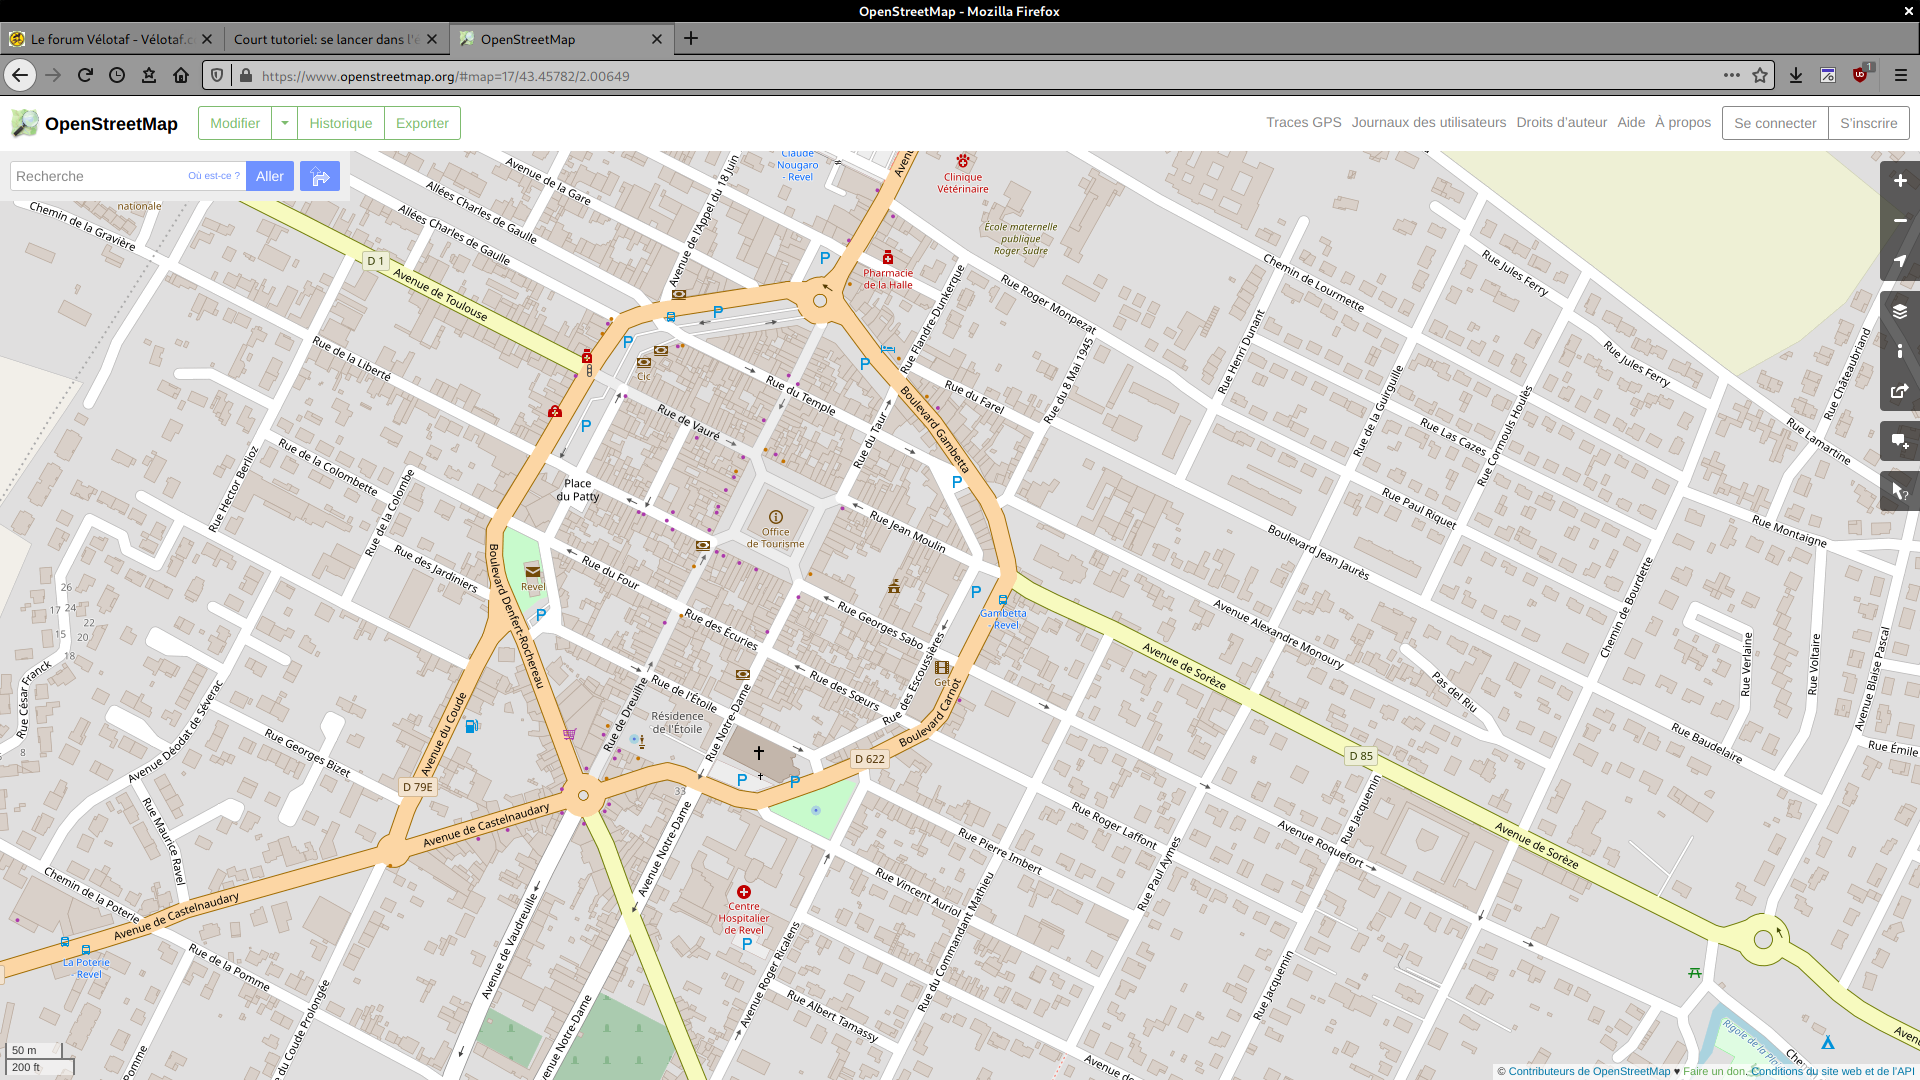1920x1080 pixels.
Task: Show my location on map
Action: click(1900, 261)
